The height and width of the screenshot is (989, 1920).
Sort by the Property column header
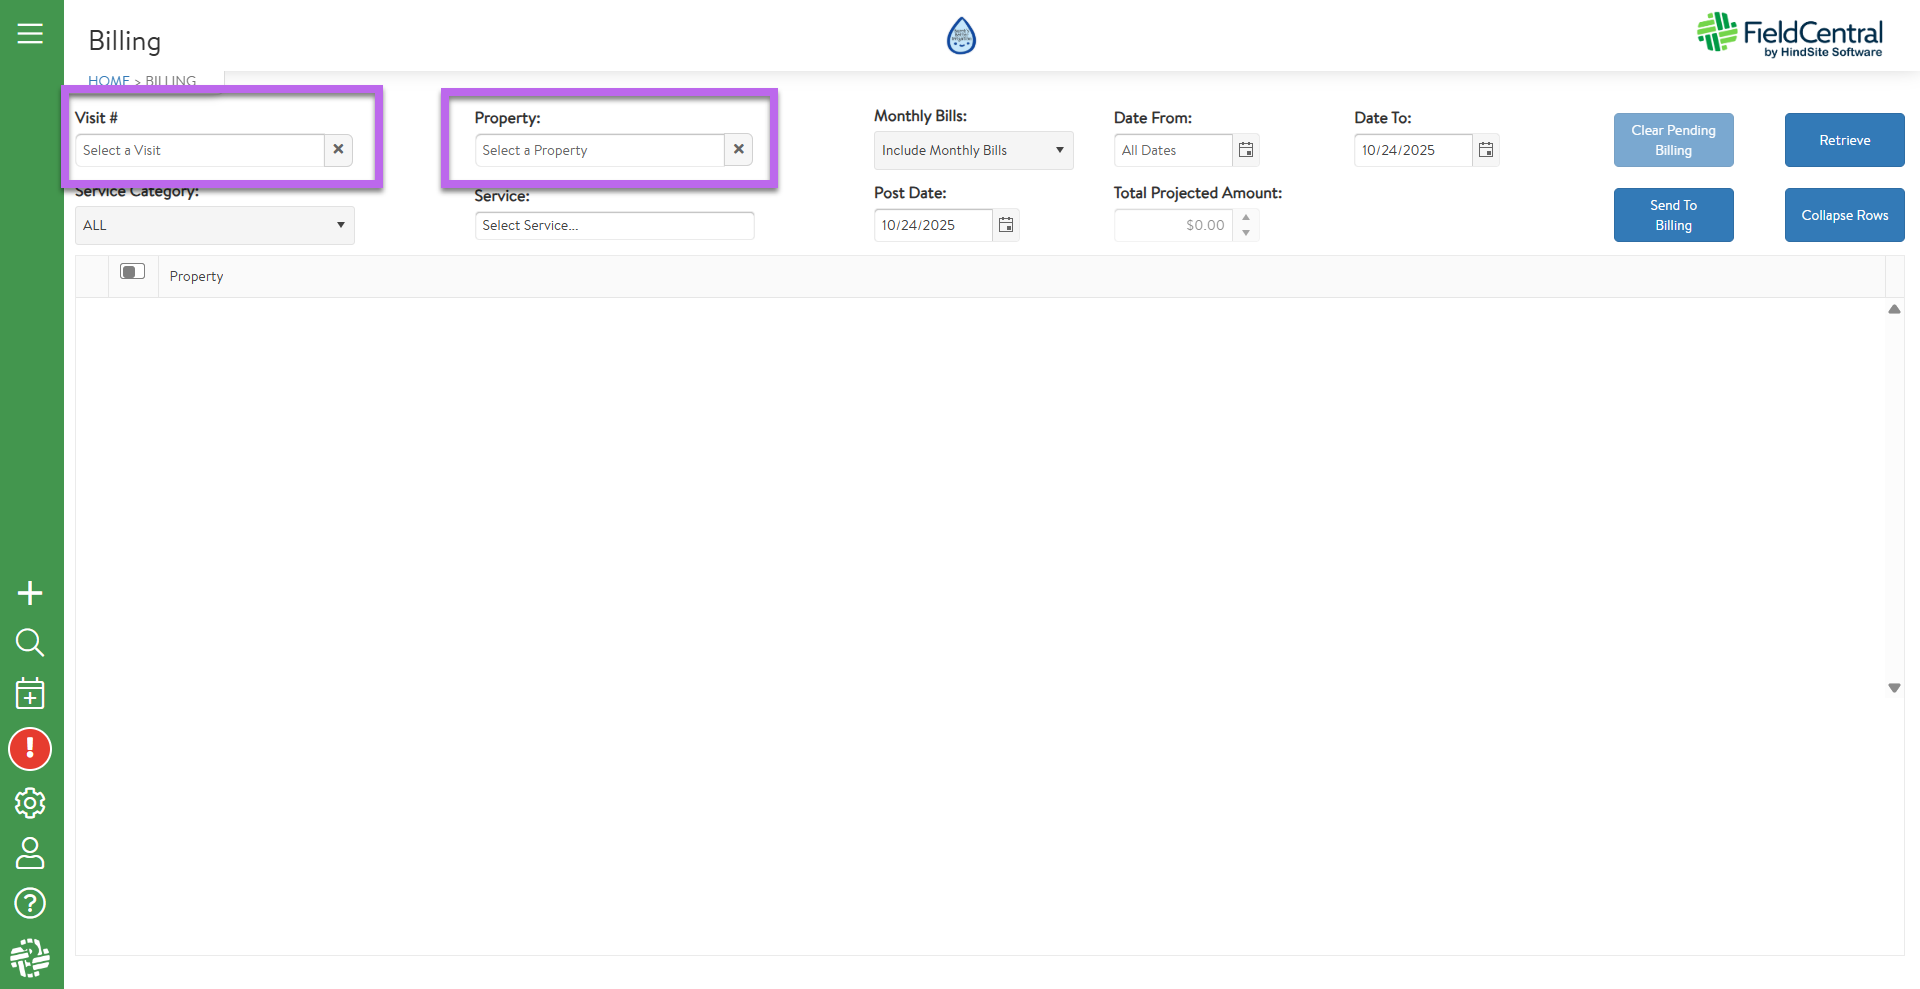196,277
